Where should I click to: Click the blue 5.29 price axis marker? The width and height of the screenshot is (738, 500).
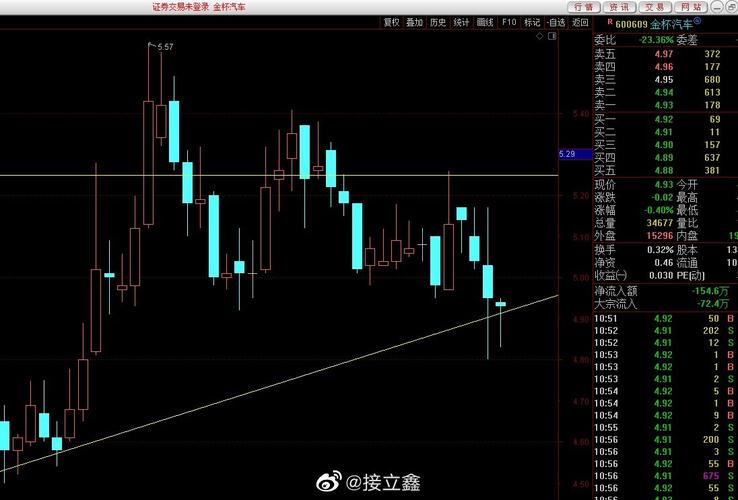[575, 154]
